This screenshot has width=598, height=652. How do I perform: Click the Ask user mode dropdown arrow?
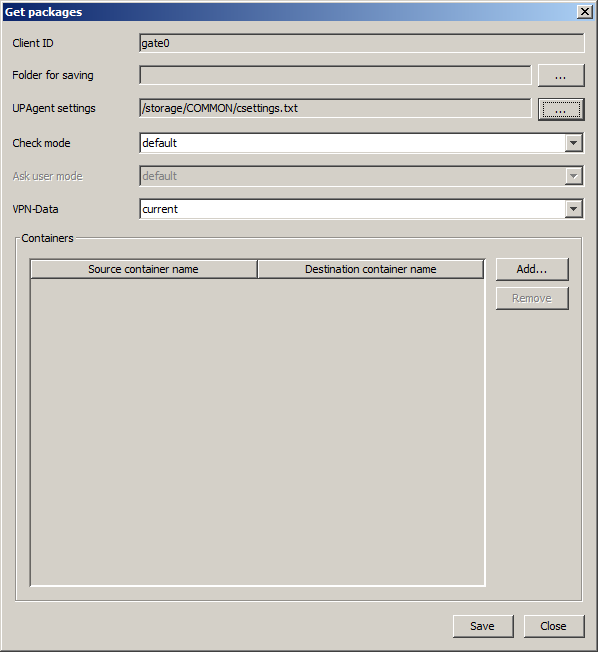click(573, 176)
